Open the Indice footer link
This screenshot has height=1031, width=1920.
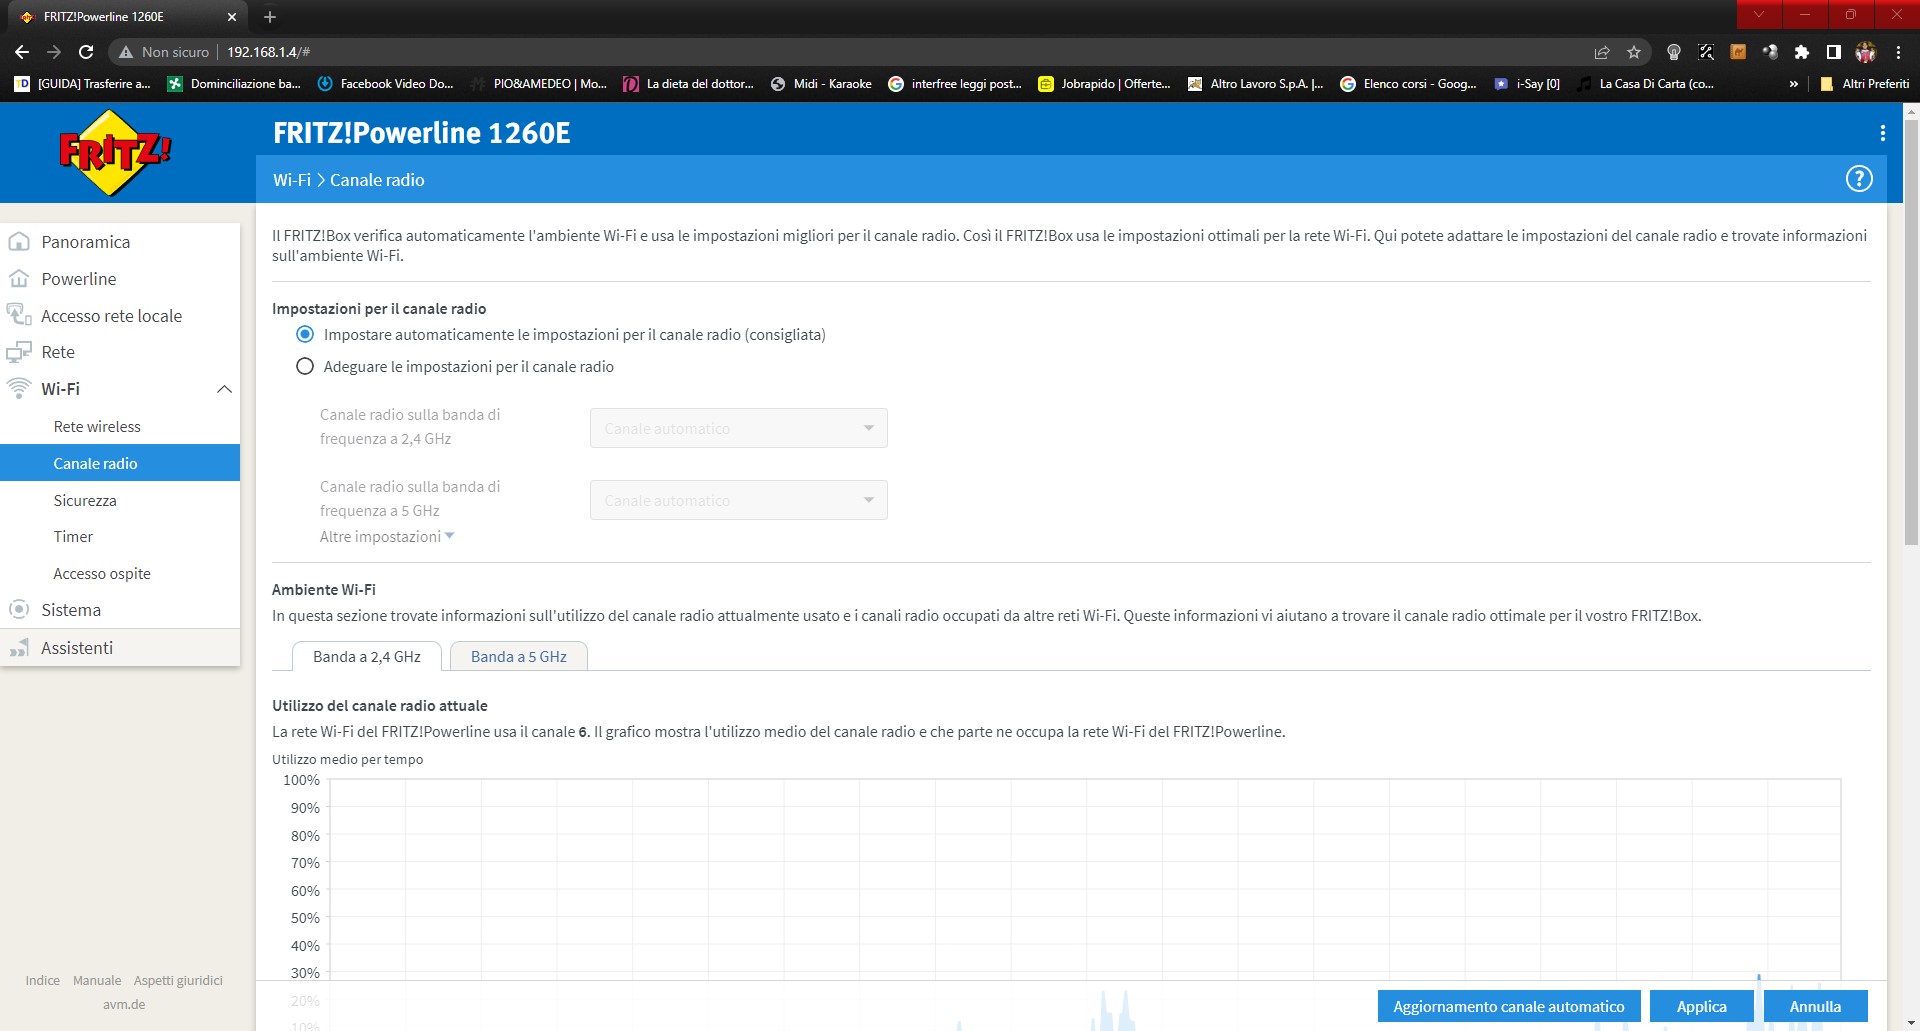[x=43, y=980]
